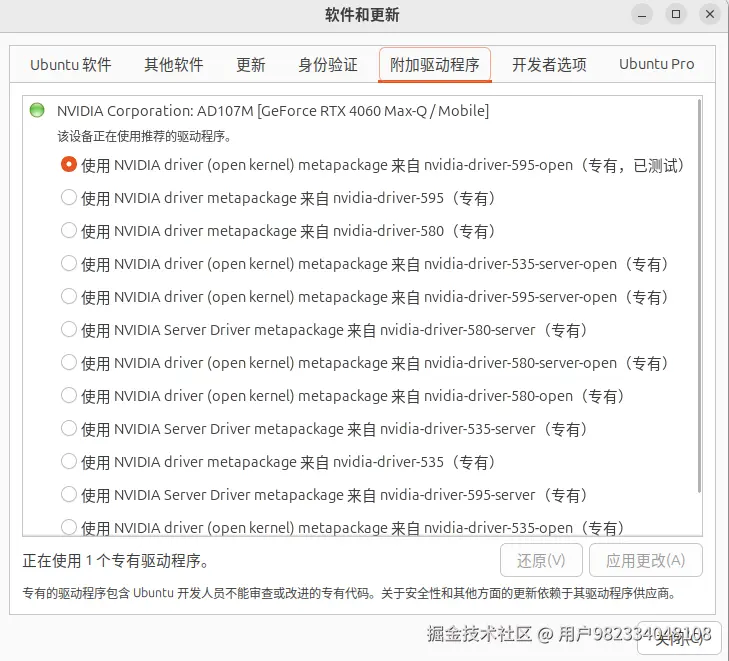
Task: Click the 软件和更新 window title
Action: tap(362, 15)
